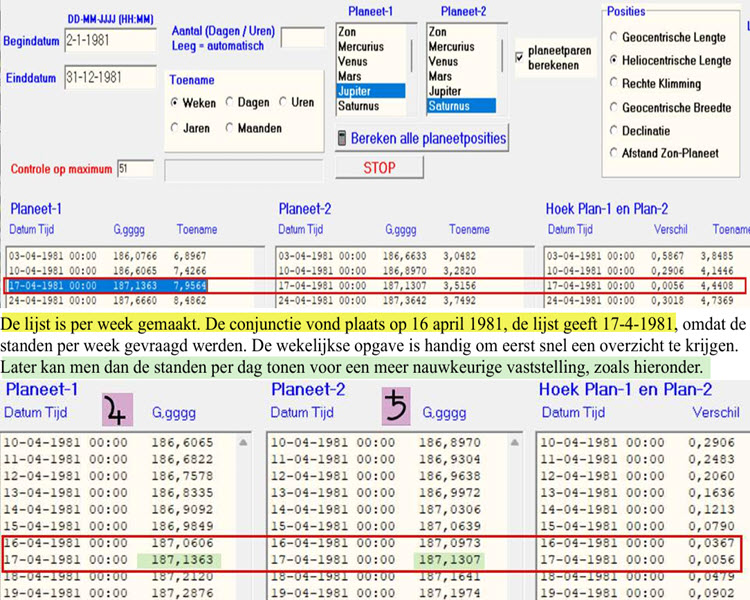The image size is (750, 600).
Task: Select Venus in the Planeet-1 list
Action: pyautogui.click(x=371, y=61)
